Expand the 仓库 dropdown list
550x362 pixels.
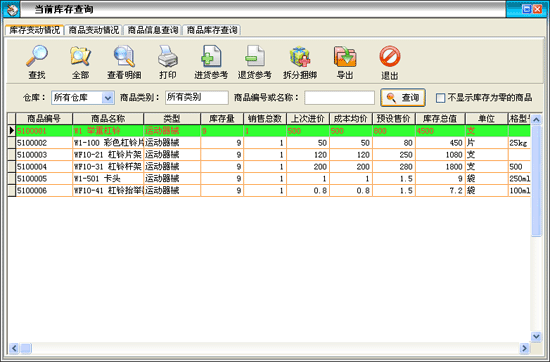tap(108, 98)
